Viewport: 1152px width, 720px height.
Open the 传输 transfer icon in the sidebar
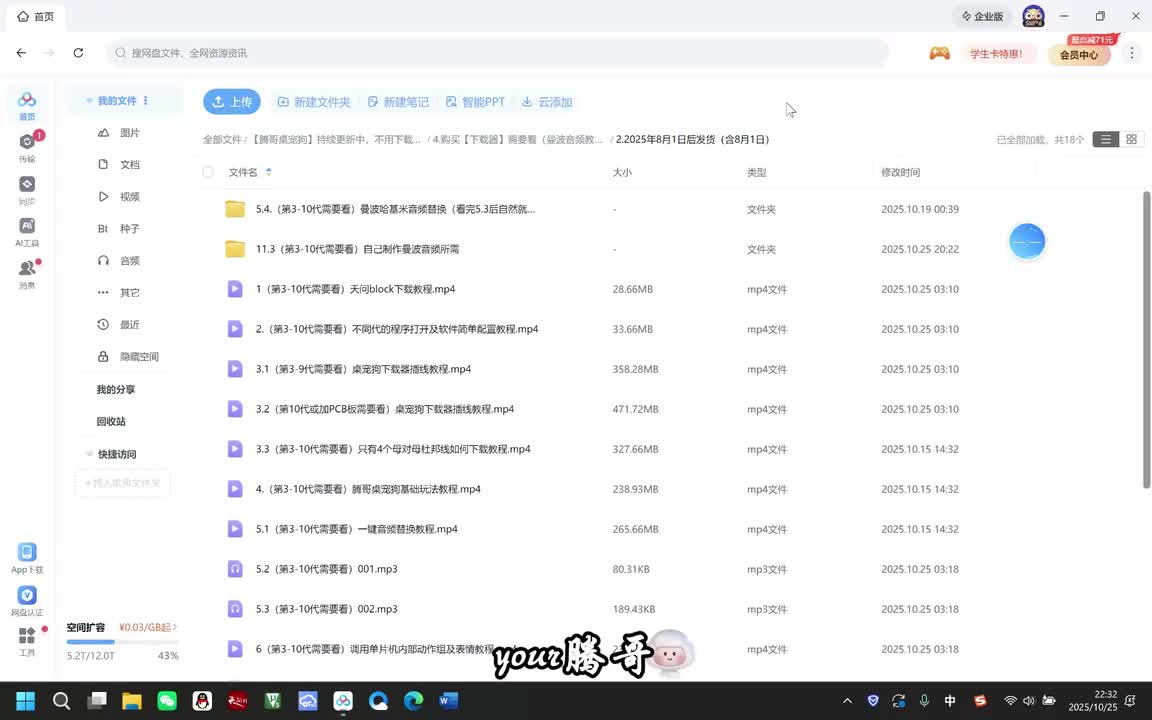click(x=27, y=147)
